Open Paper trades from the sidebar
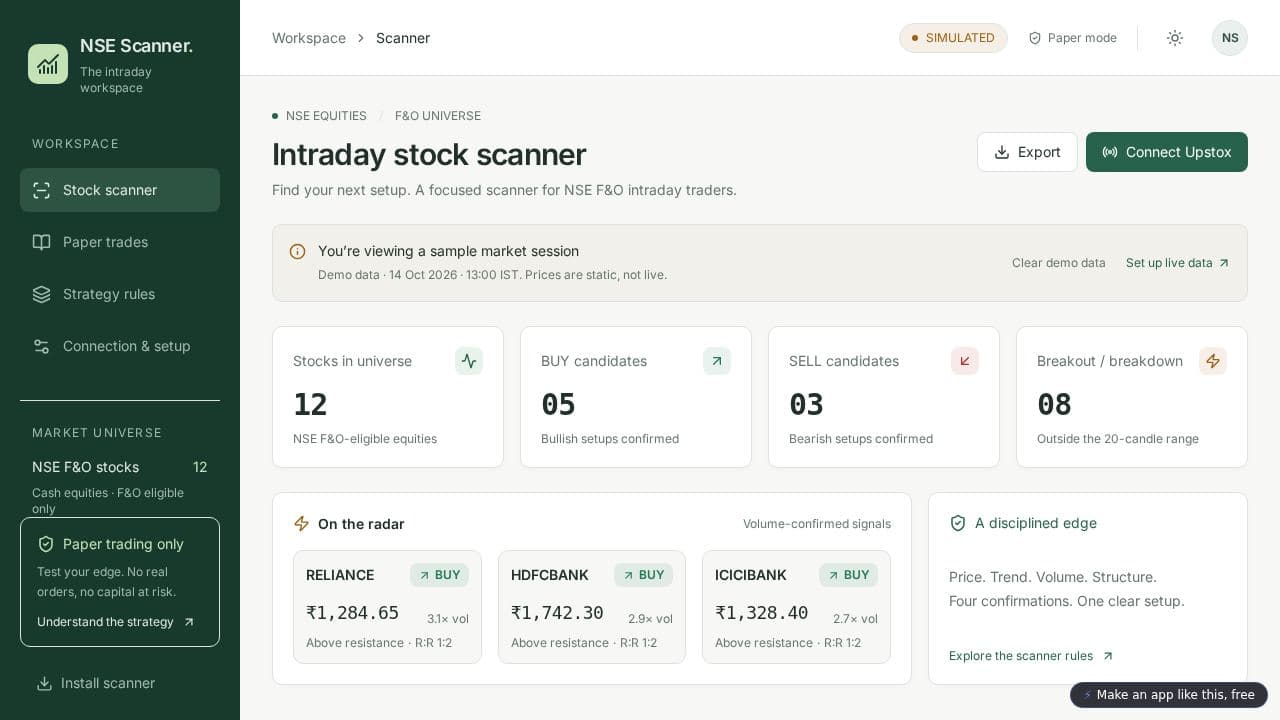 (x=120, y=242)
